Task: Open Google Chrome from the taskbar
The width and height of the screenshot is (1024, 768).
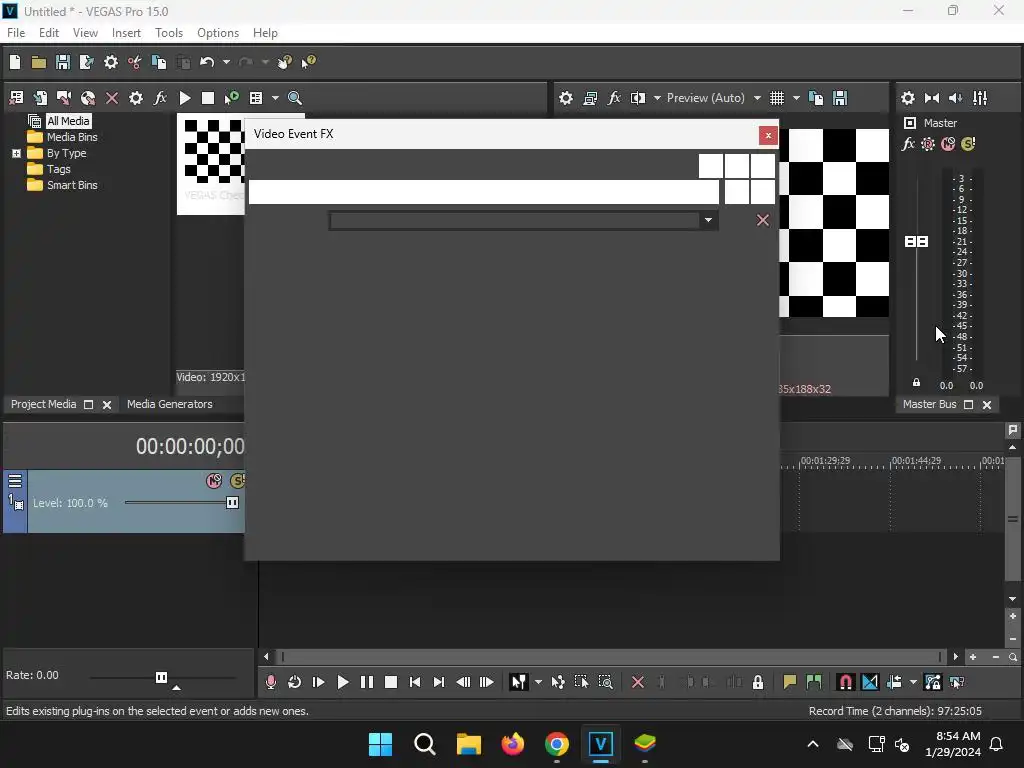Action: tap(557, 744)
